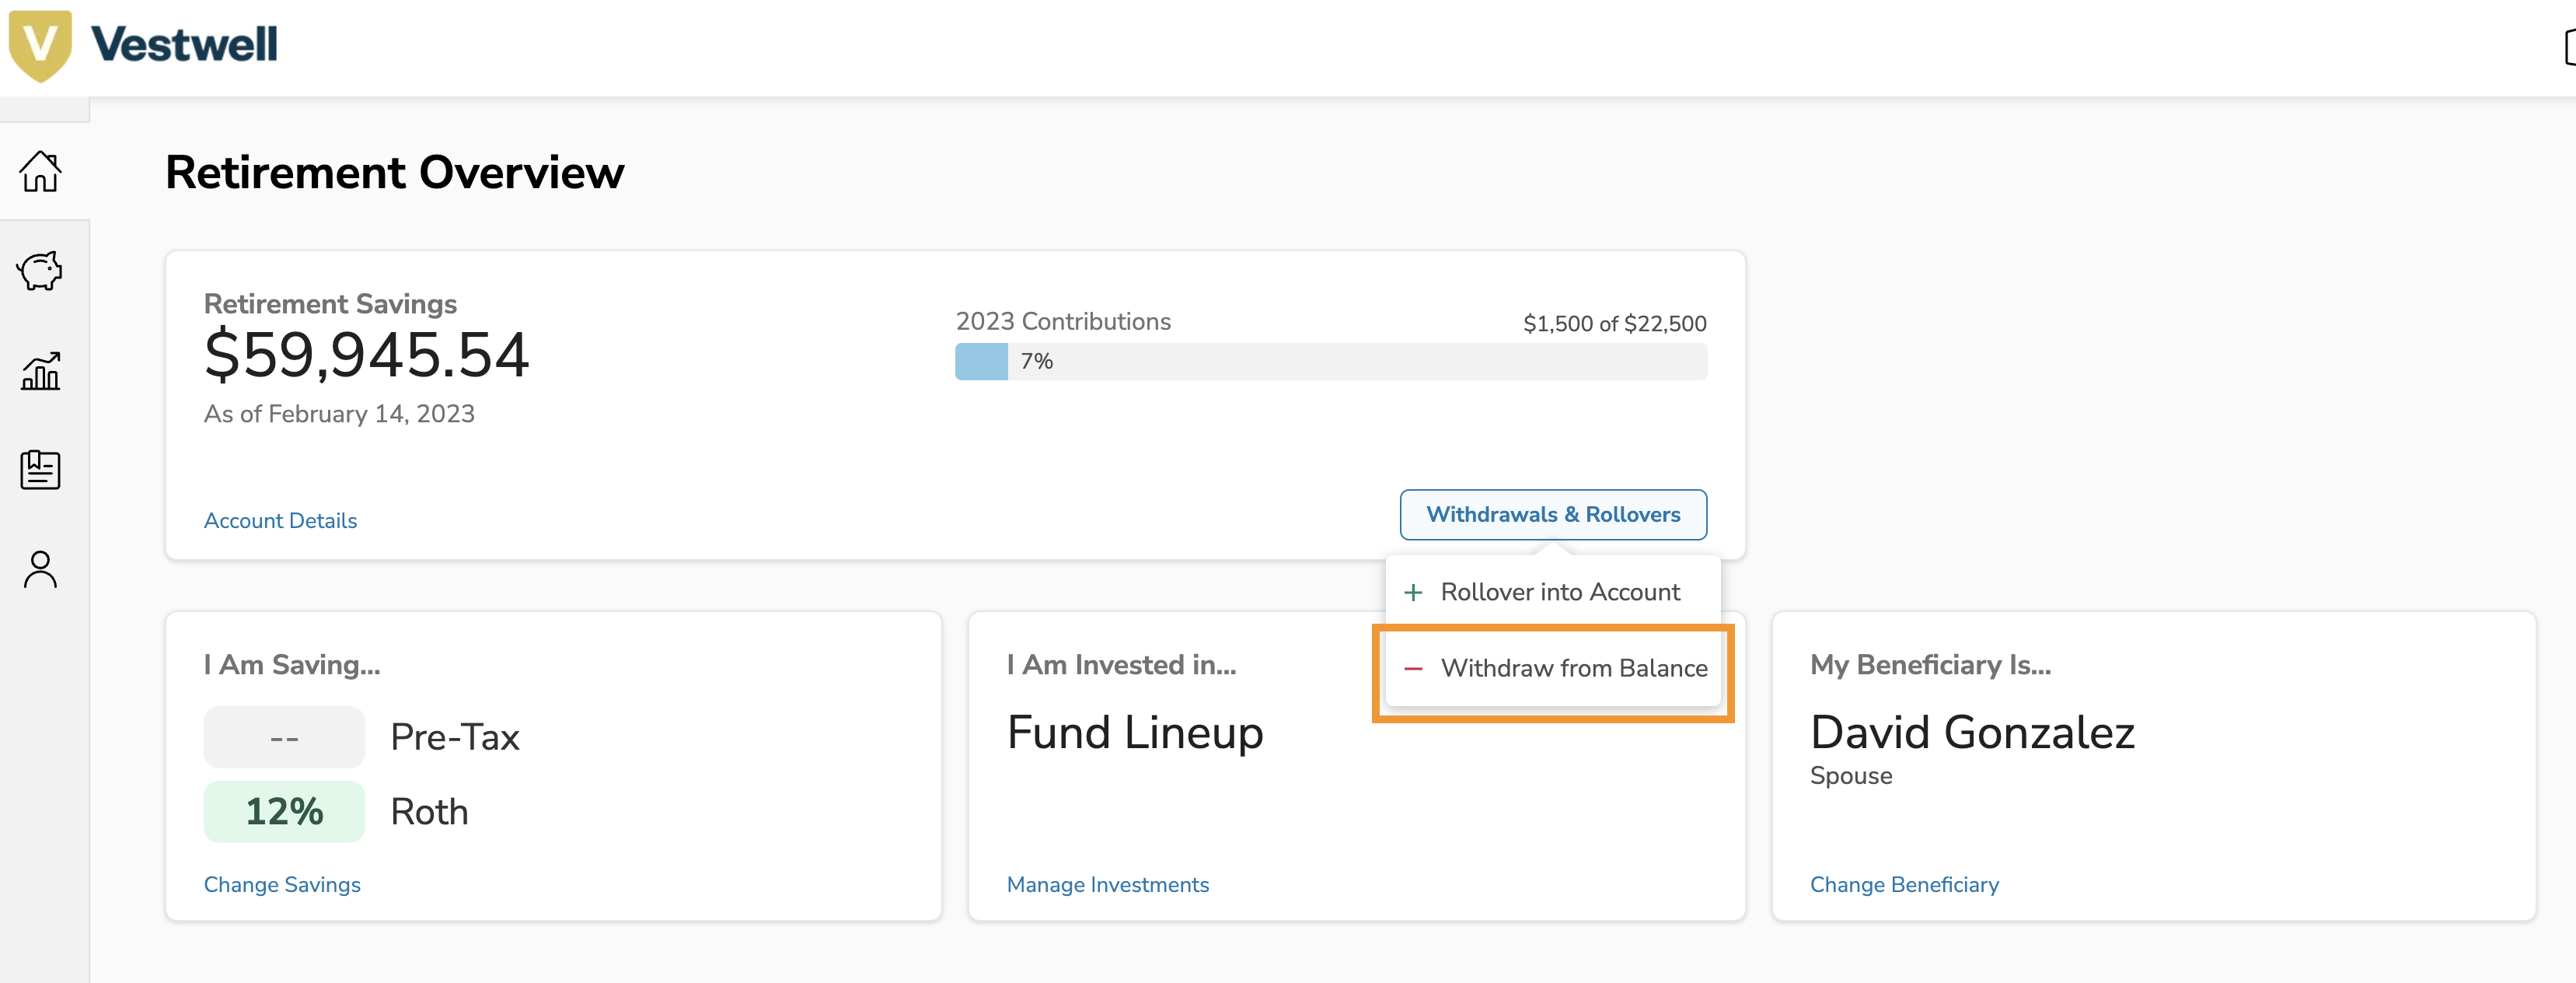
Task: Click the green plus Rollover icon
Action: coord(1413,591)
